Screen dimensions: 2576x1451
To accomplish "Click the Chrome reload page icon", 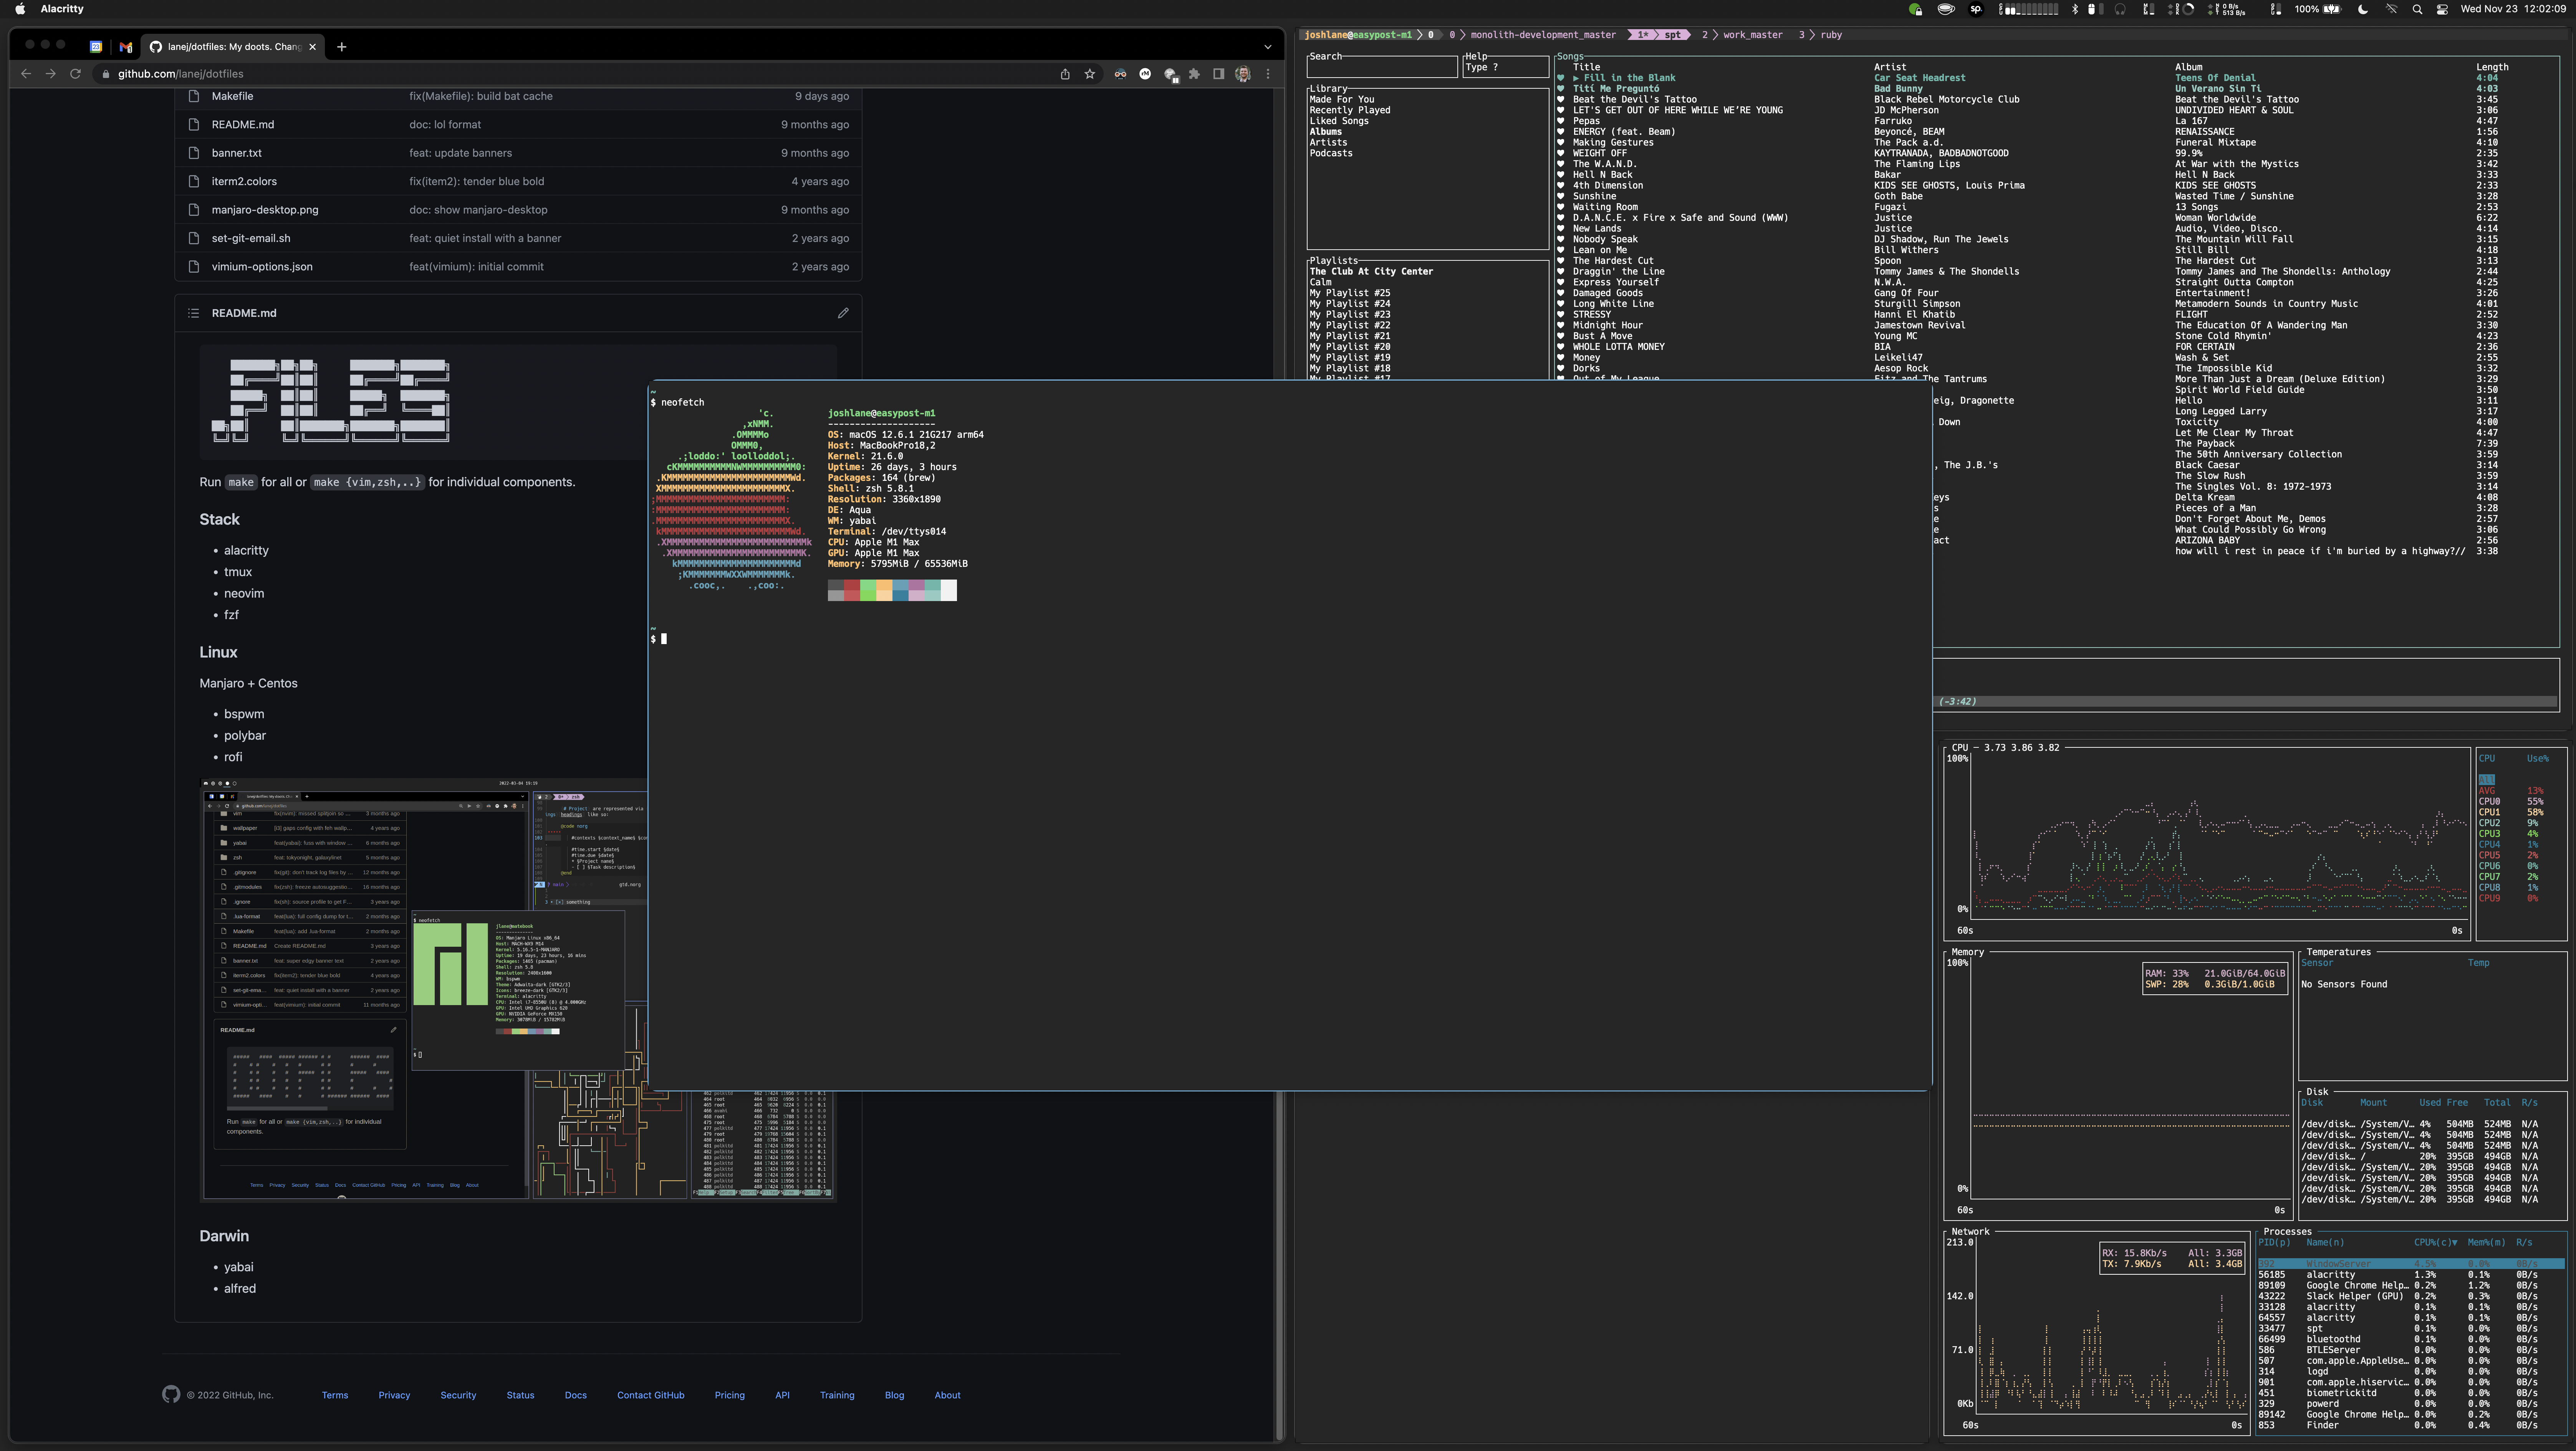I will [75, 74].
